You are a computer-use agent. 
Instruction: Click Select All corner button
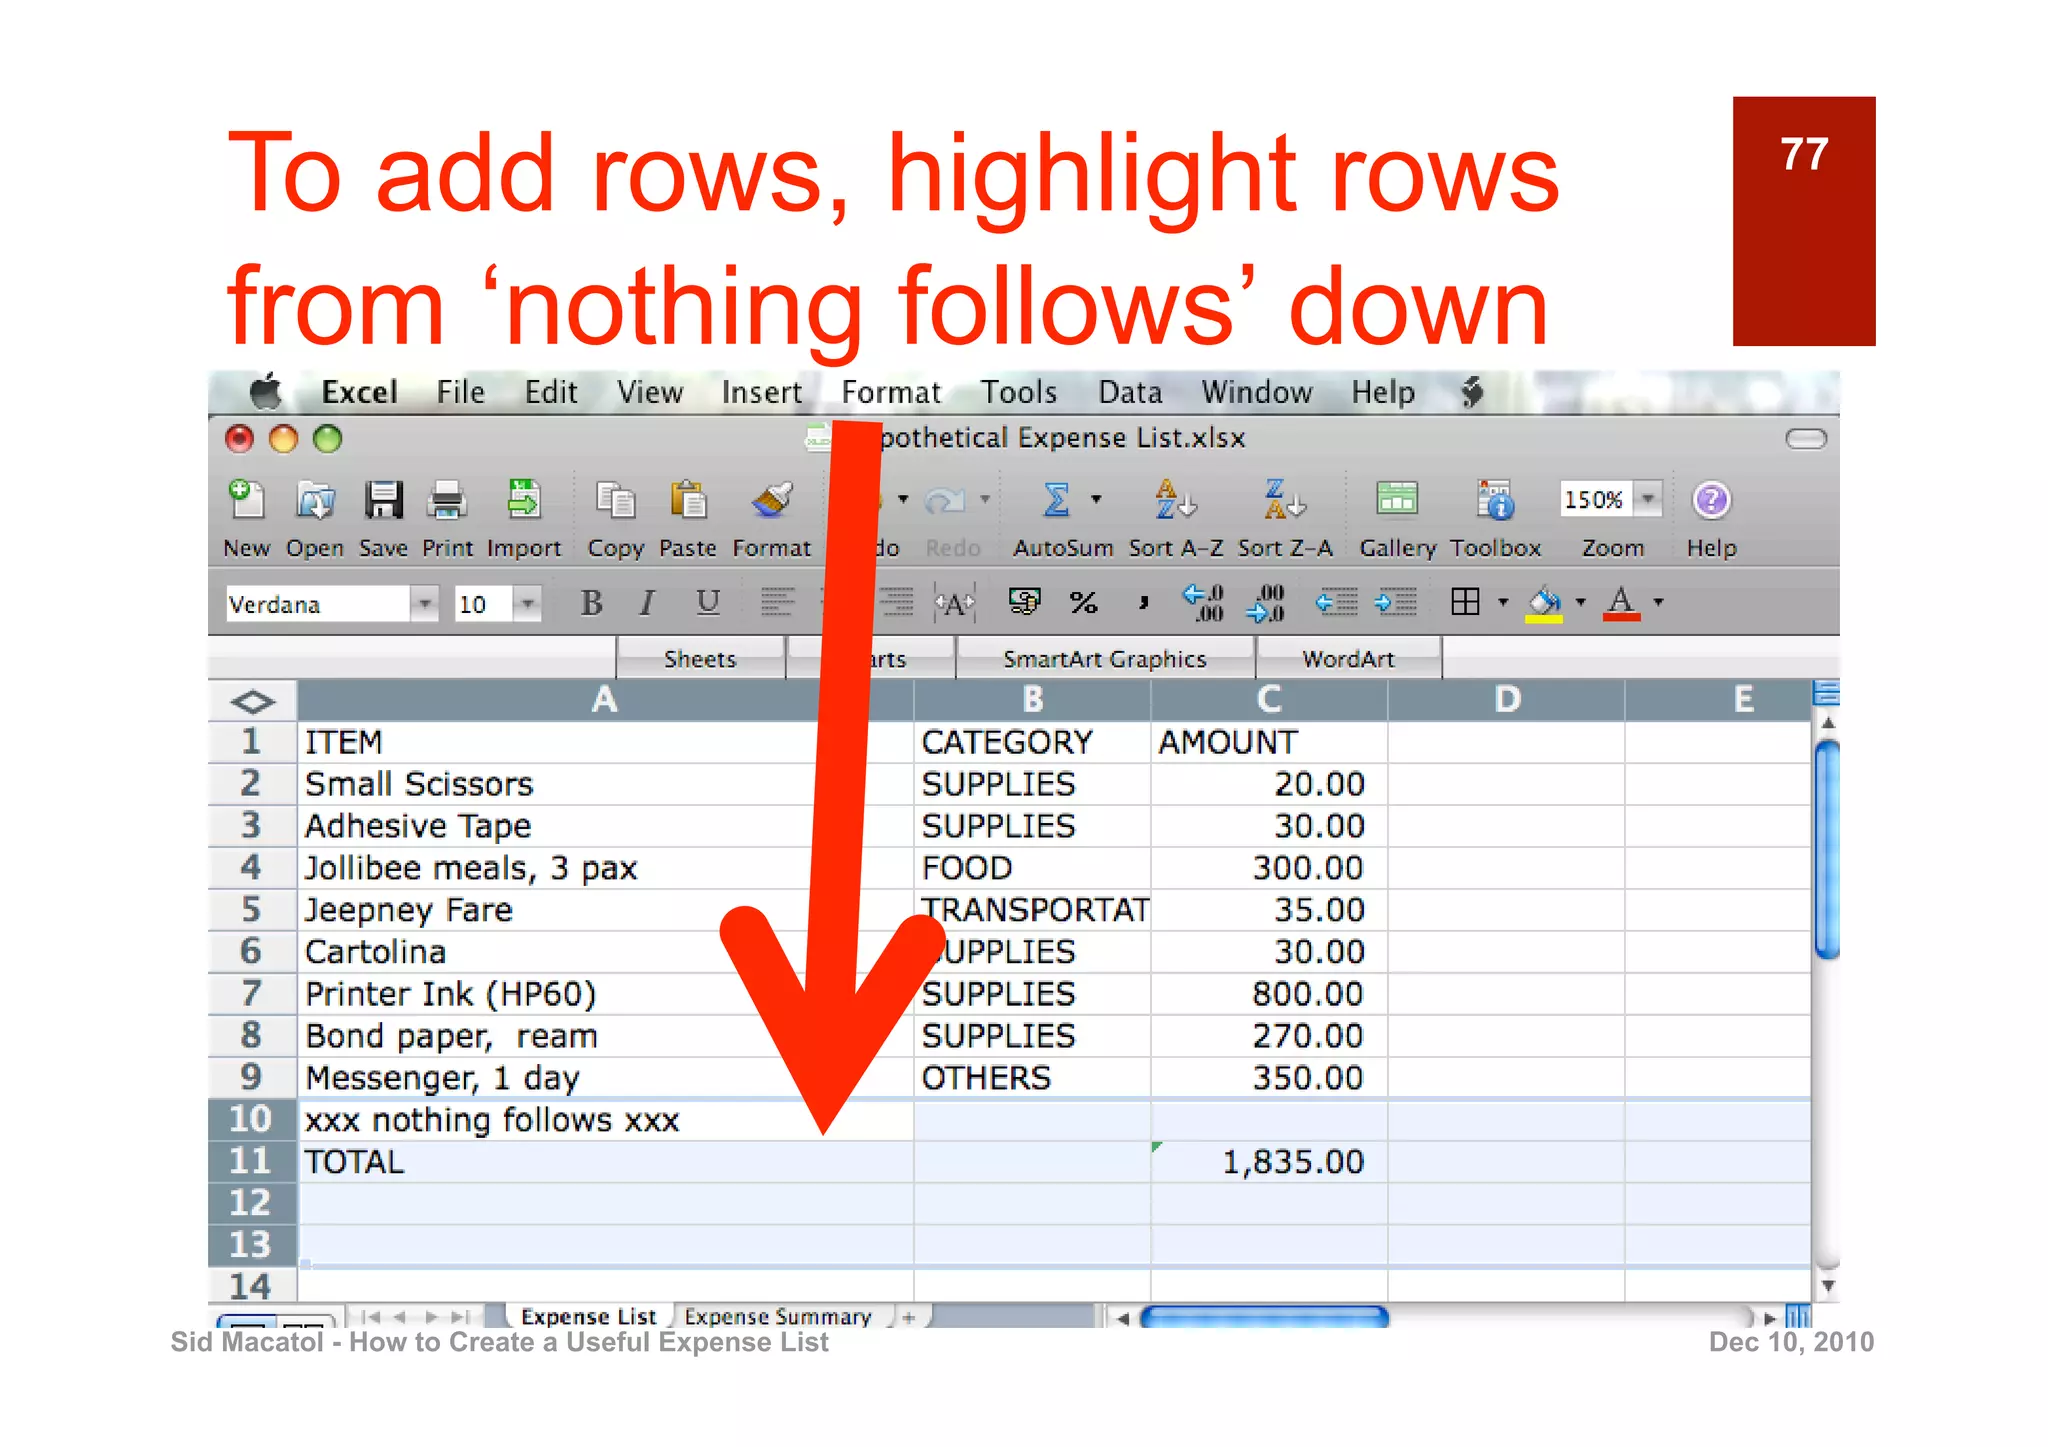coord(252,701)
